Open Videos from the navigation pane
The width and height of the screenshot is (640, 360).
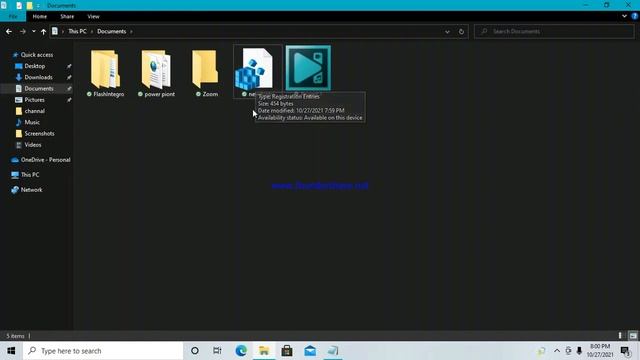pos(33,145)
